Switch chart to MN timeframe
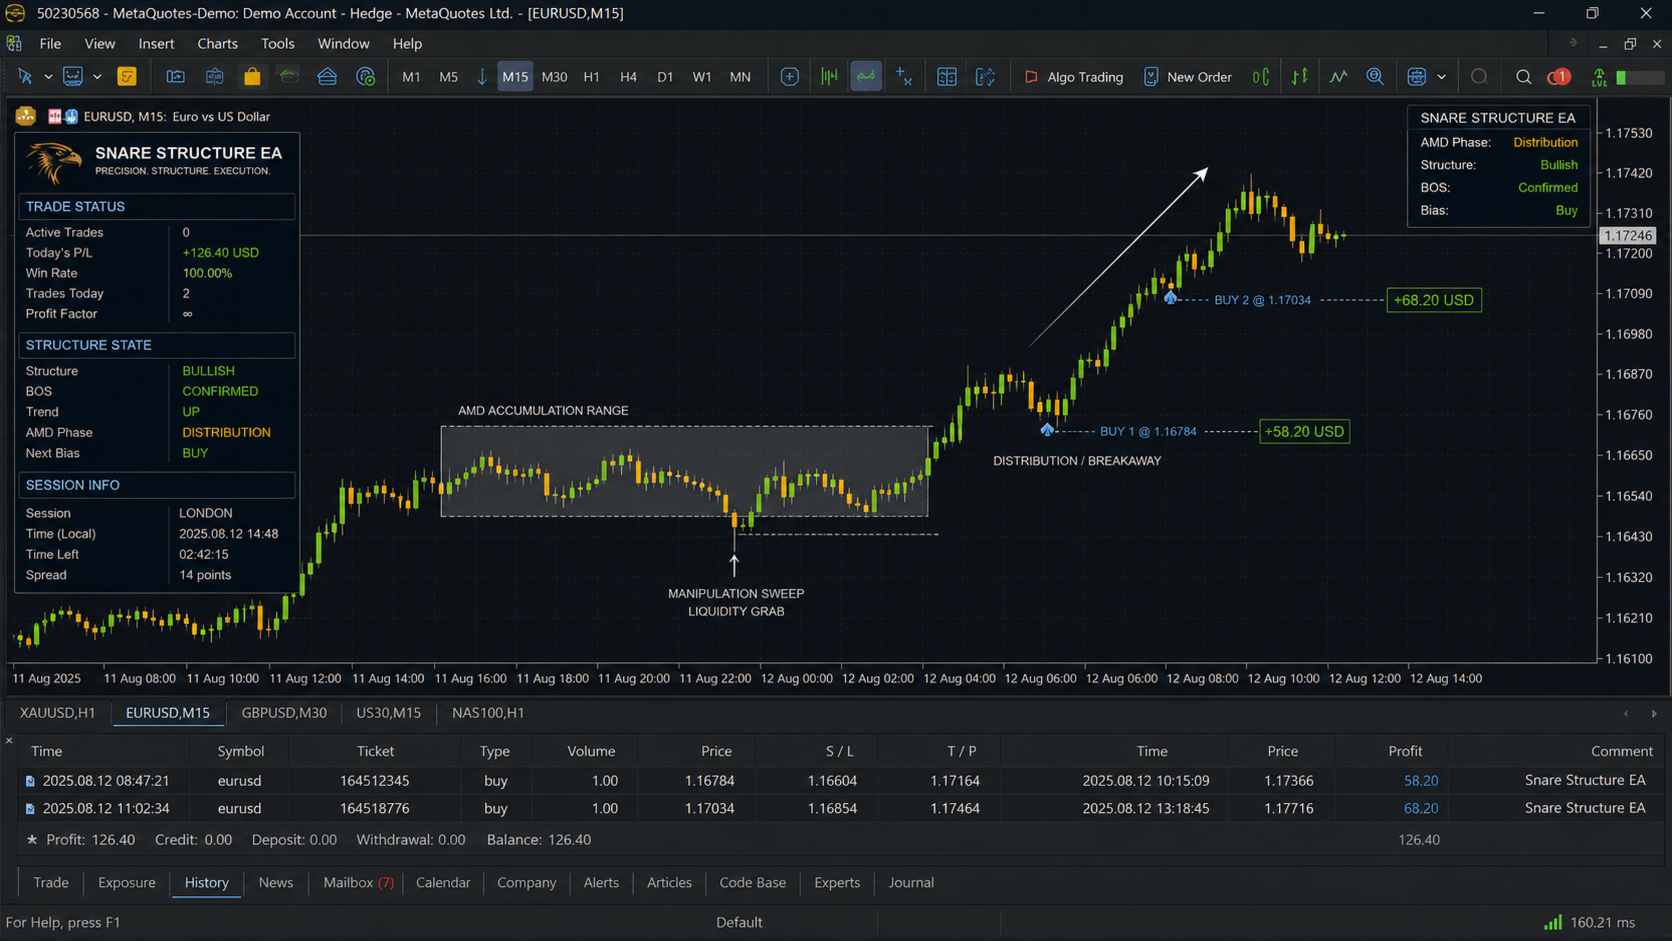The image size is (1672, 941). coord(740,77)
